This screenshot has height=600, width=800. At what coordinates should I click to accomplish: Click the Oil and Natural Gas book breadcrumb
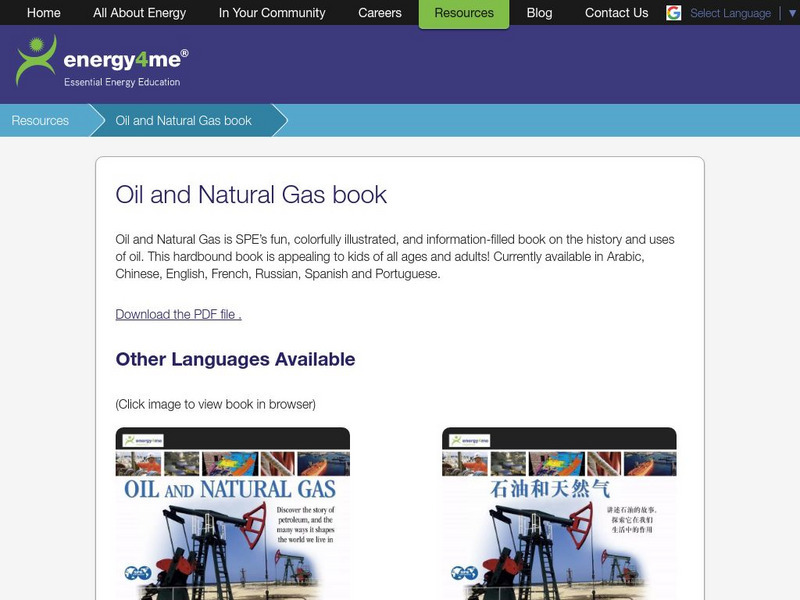pos(183,120)
